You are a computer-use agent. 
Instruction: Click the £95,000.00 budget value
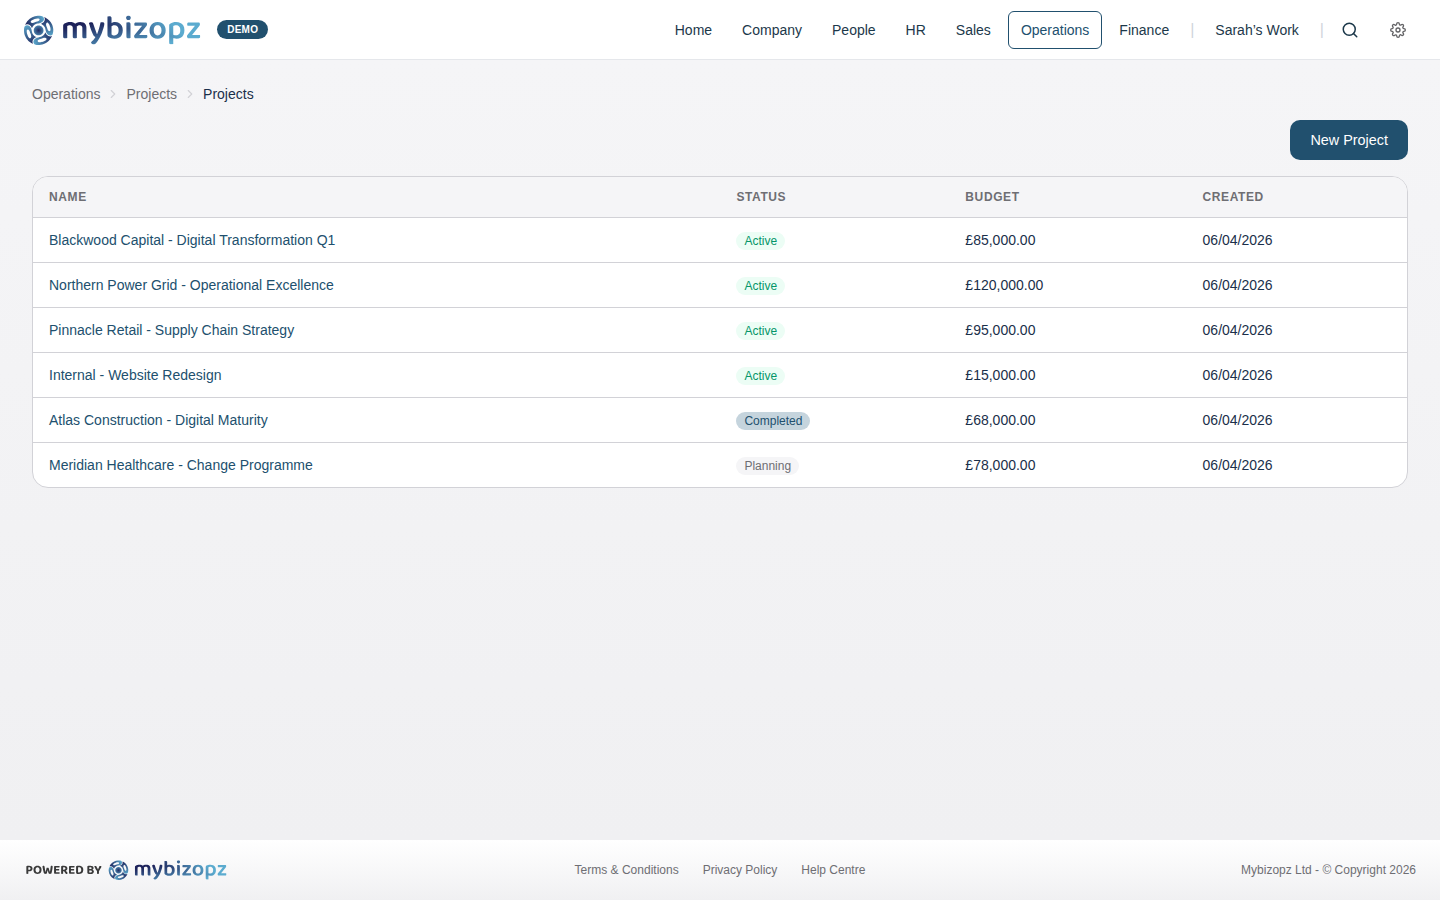[x=1000, y=330]
